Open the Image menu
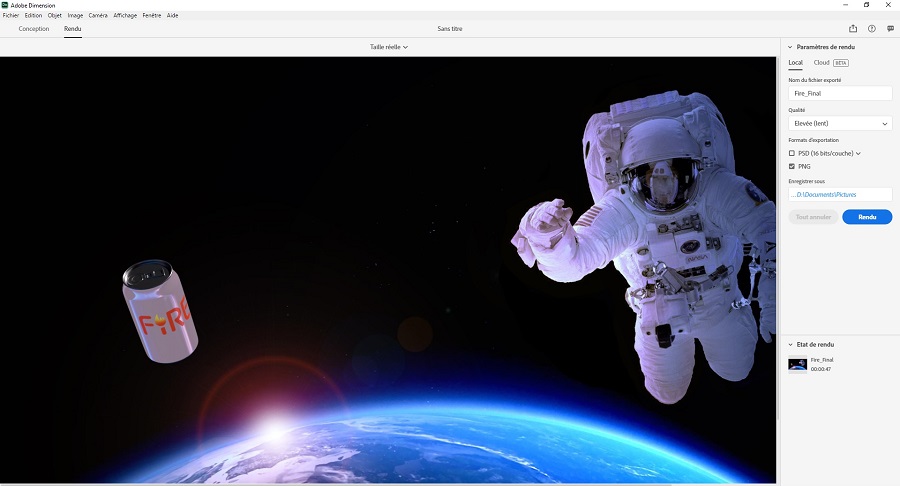 click(75, 15)
